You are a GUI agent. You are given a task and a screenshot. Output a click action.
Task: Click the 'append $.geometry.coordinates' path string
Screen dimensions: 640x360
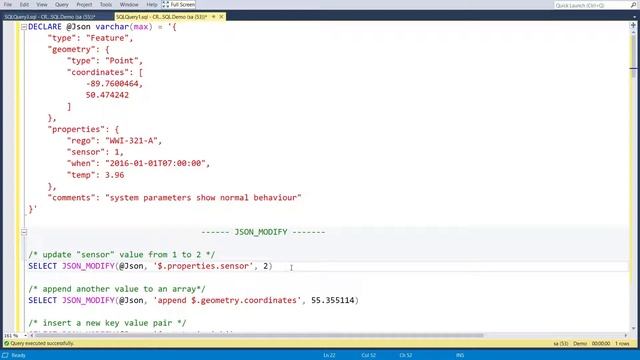[227, 300]
